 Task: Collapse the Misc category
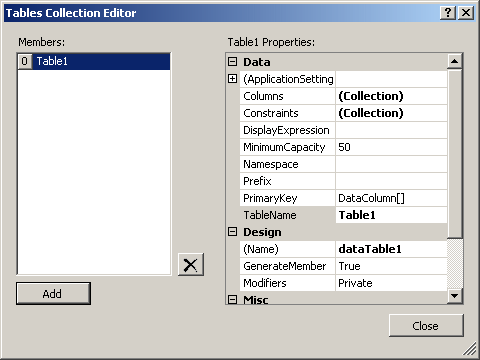(x=232, y=299)
